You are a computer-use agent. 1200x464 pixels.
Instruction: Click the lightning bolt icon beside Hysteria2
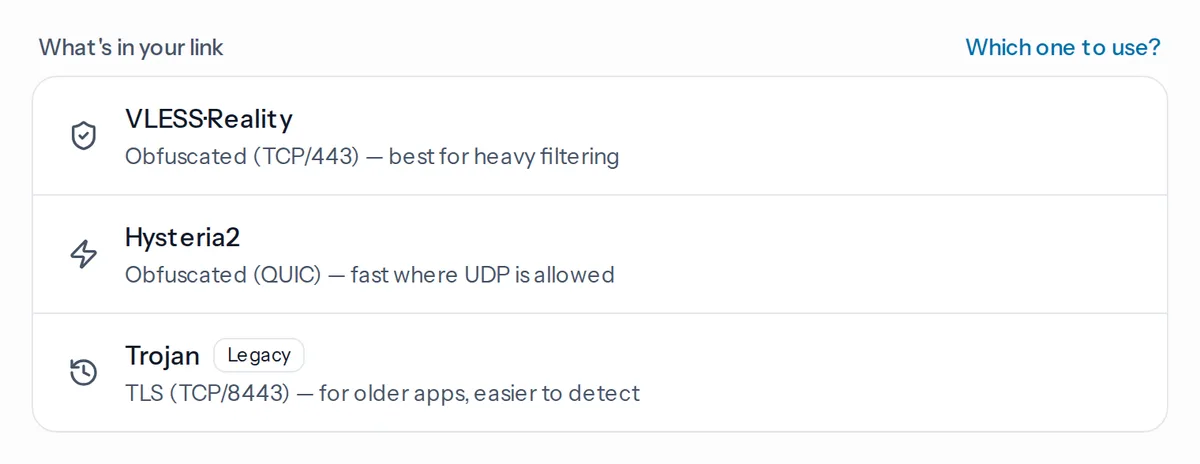(x=84, y=254)
